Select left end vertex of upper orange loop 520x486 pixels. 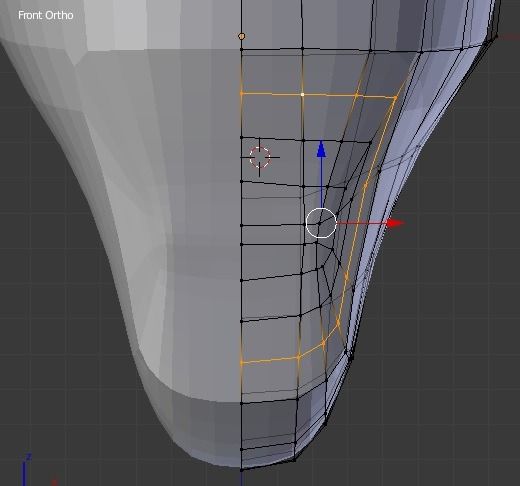pos(242,94)
